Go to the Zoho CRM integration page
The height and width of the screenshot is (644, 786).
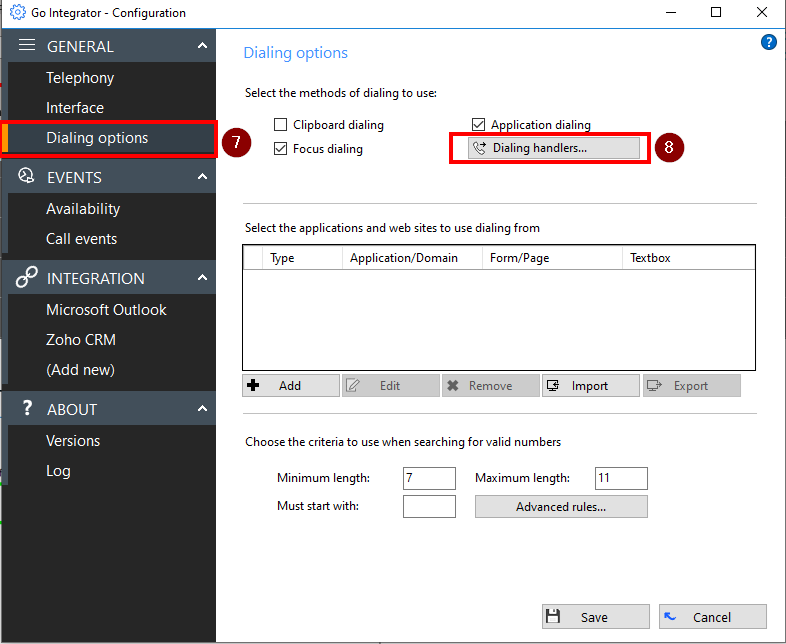81,340
